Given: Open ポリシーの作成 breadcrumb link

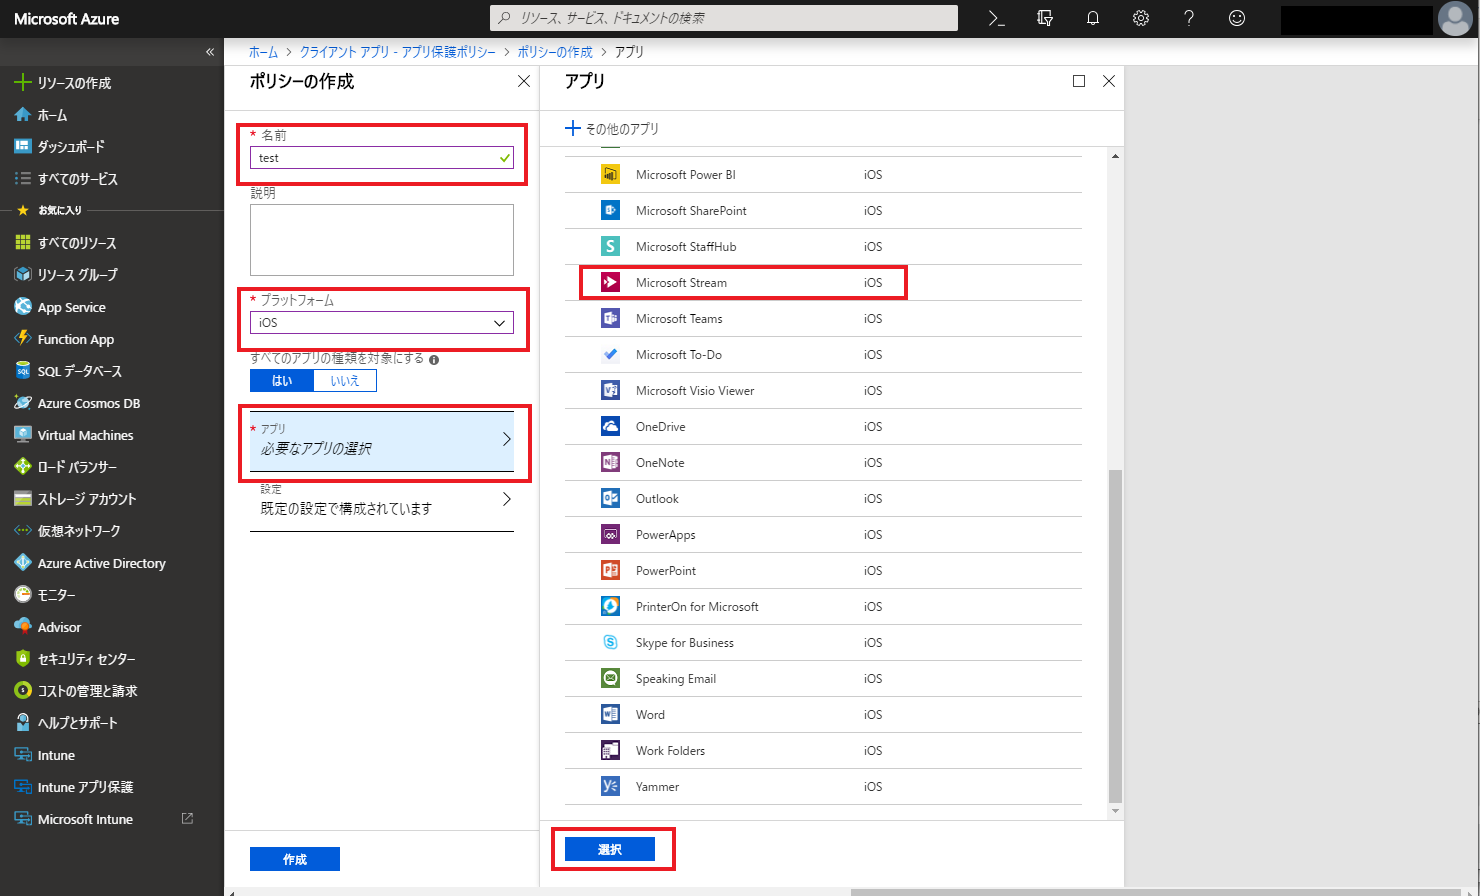Looking at the screenshot, I should coord(555,52).
